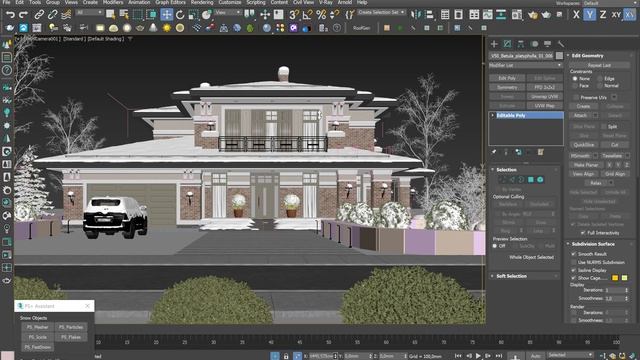This screenshot has width=640, height=360.
Task: Click the Symmetry modifier button
Action: tap(507, 87)
